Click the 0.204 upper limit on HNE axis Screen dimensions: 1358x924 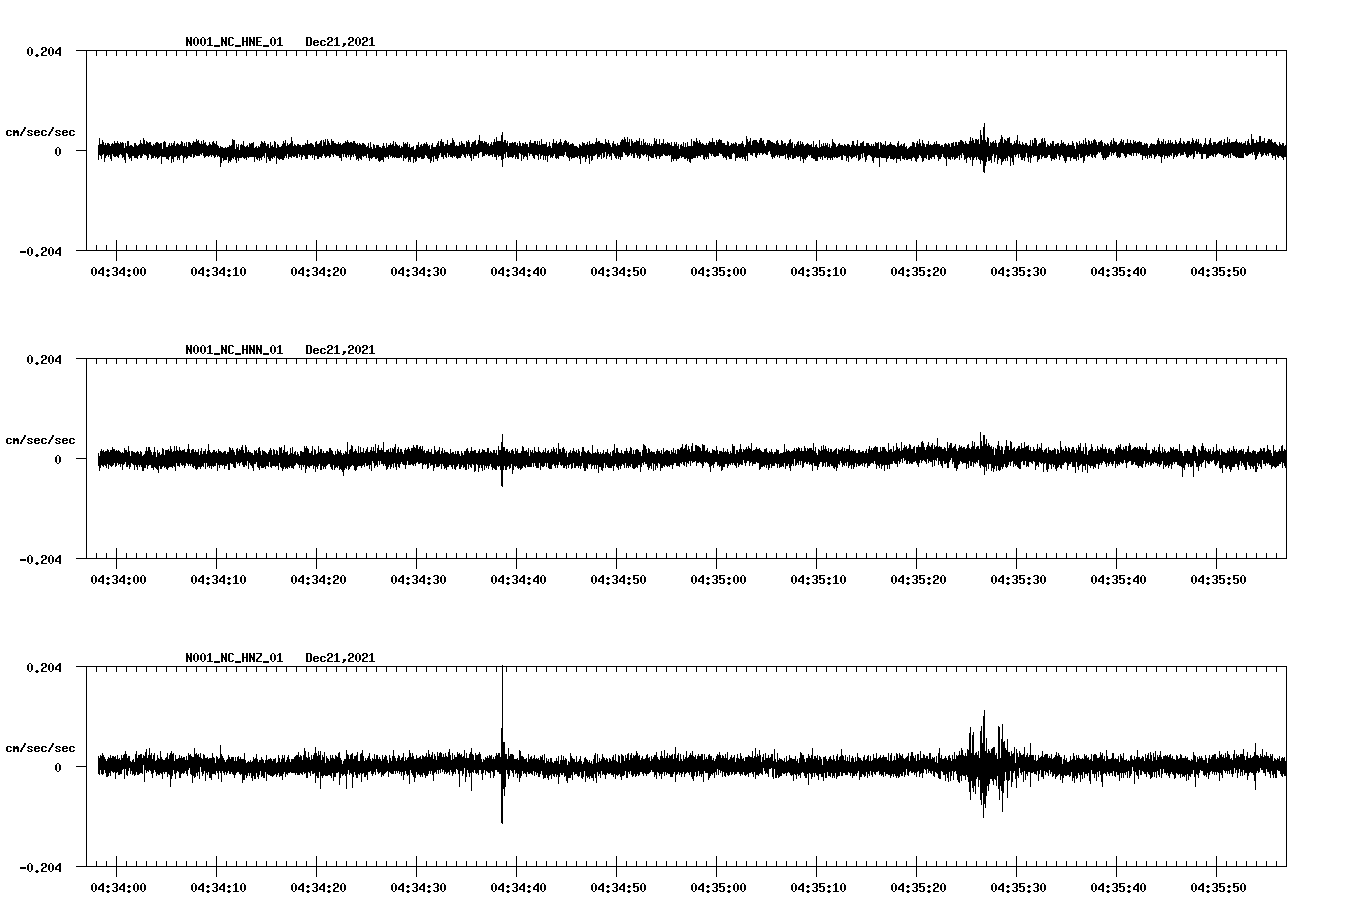click(44, 51)
